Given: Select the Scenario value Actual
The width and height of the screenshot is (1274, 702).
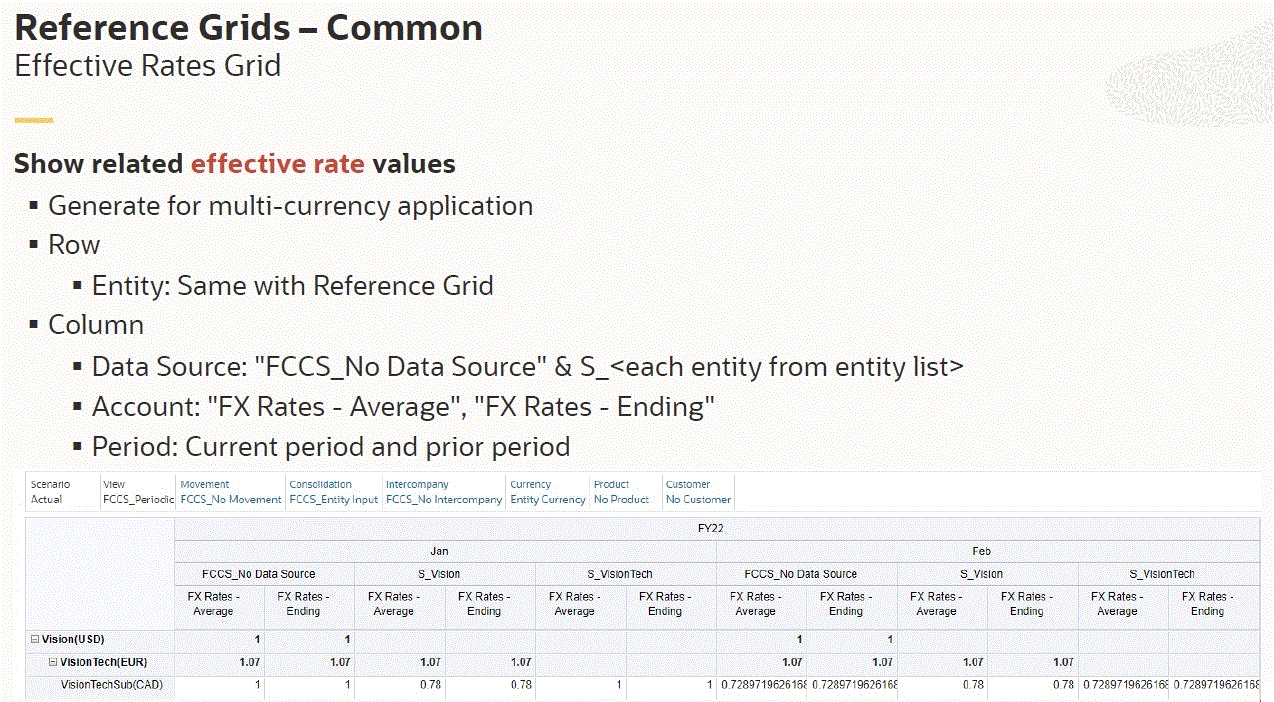Looking at the screenshot, I should point(46,499).
